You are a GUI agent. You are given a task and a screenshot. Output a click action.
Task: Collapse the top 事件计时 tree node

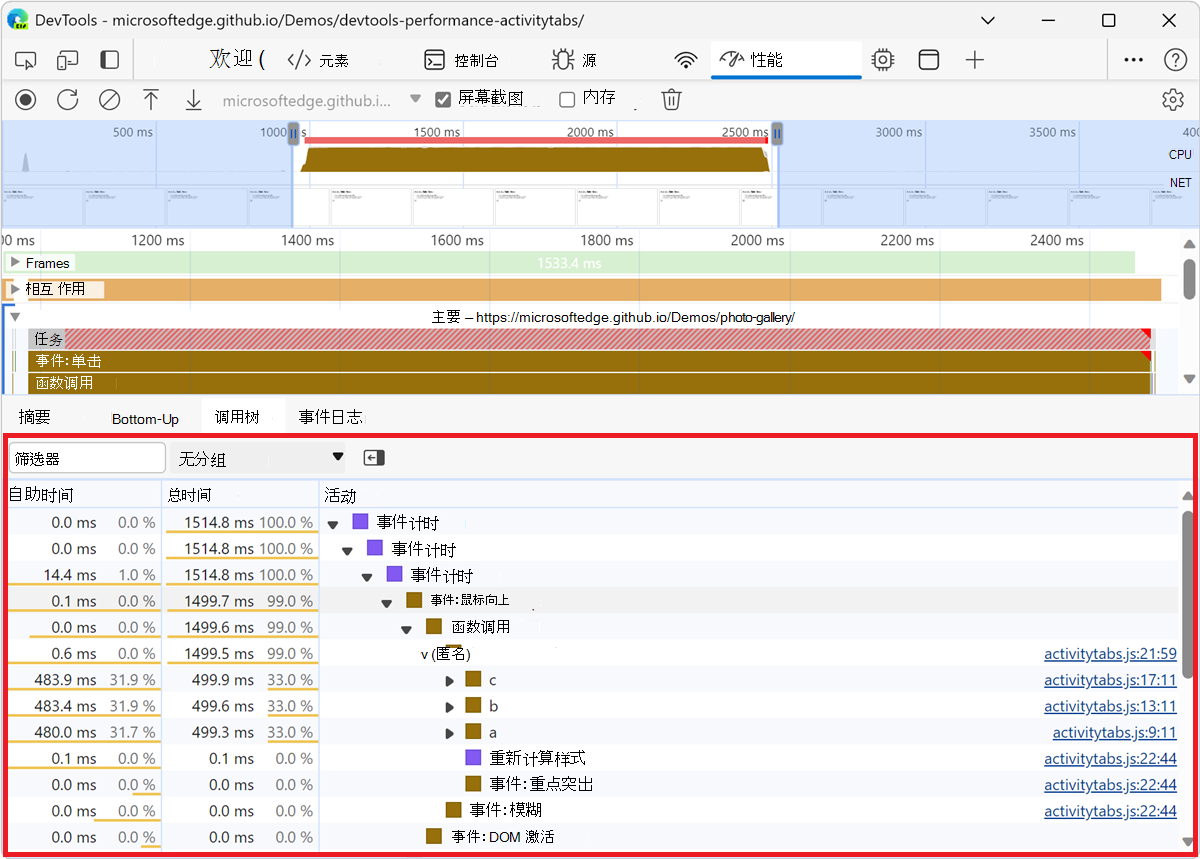[332, 521]
